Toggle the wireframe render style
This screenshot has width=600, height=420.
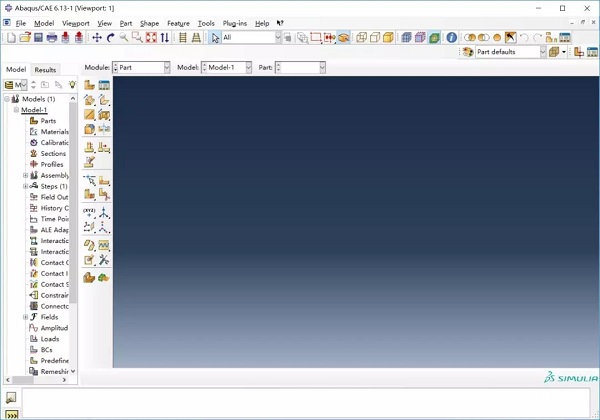[x=361, y=38]
